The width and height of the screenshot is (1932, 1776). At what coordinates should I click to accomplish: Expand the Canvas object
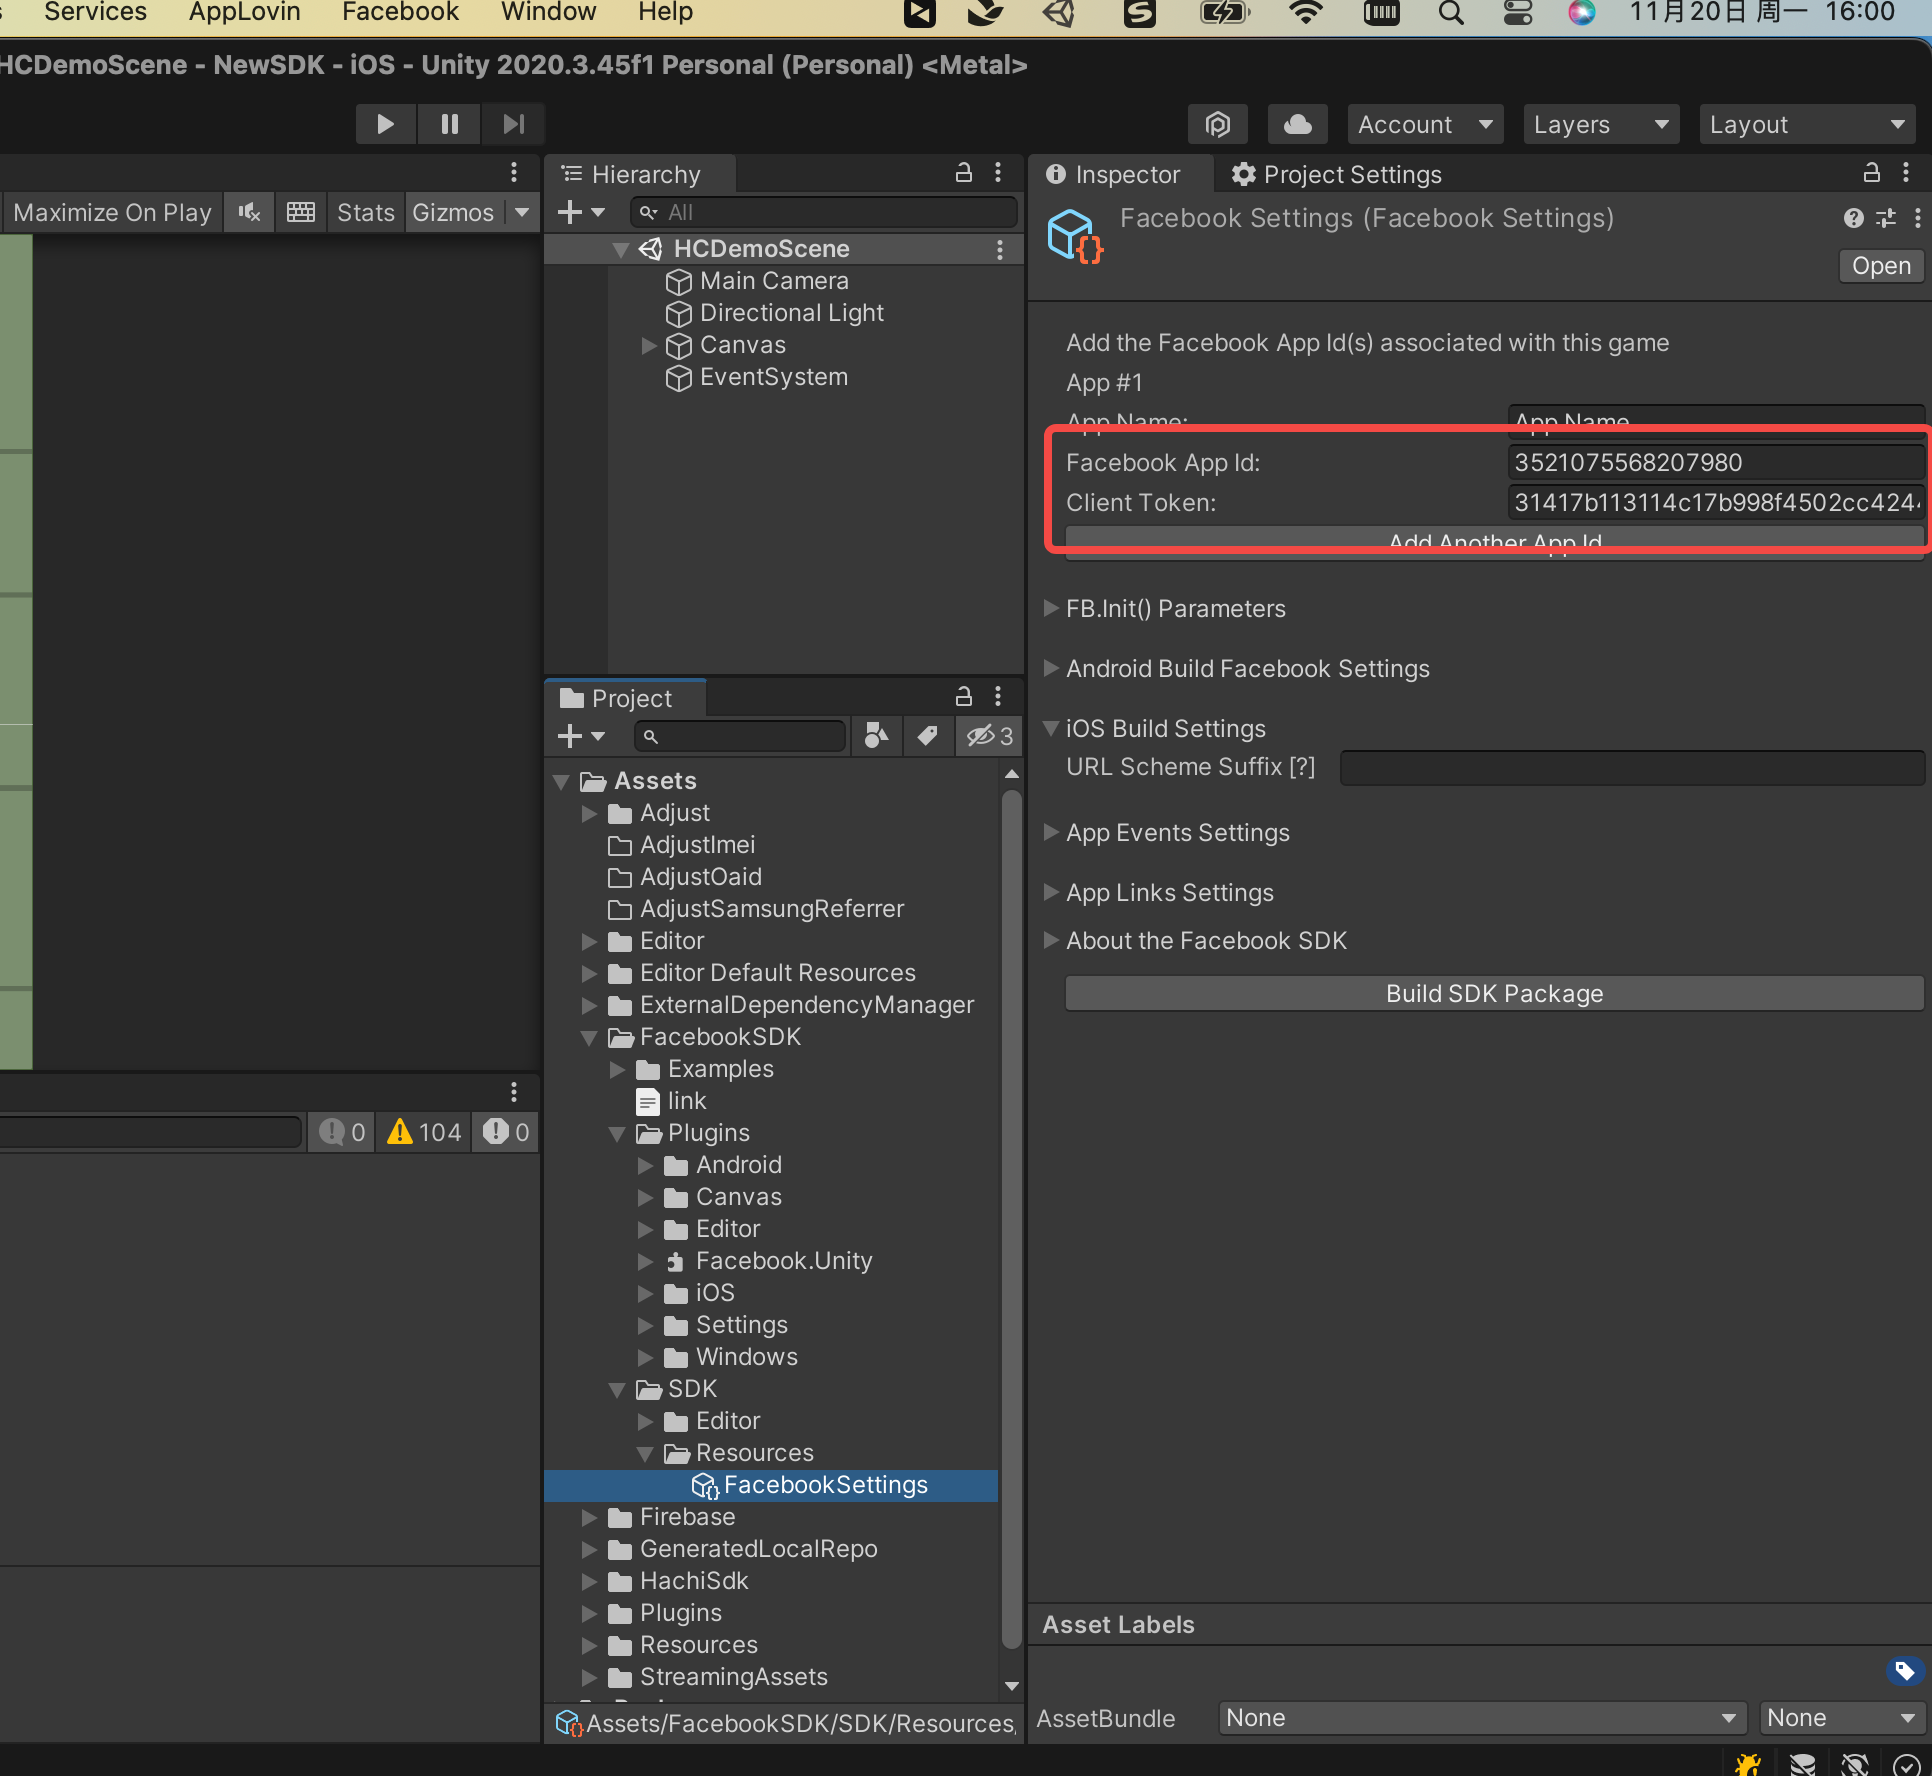pos(648,345)
